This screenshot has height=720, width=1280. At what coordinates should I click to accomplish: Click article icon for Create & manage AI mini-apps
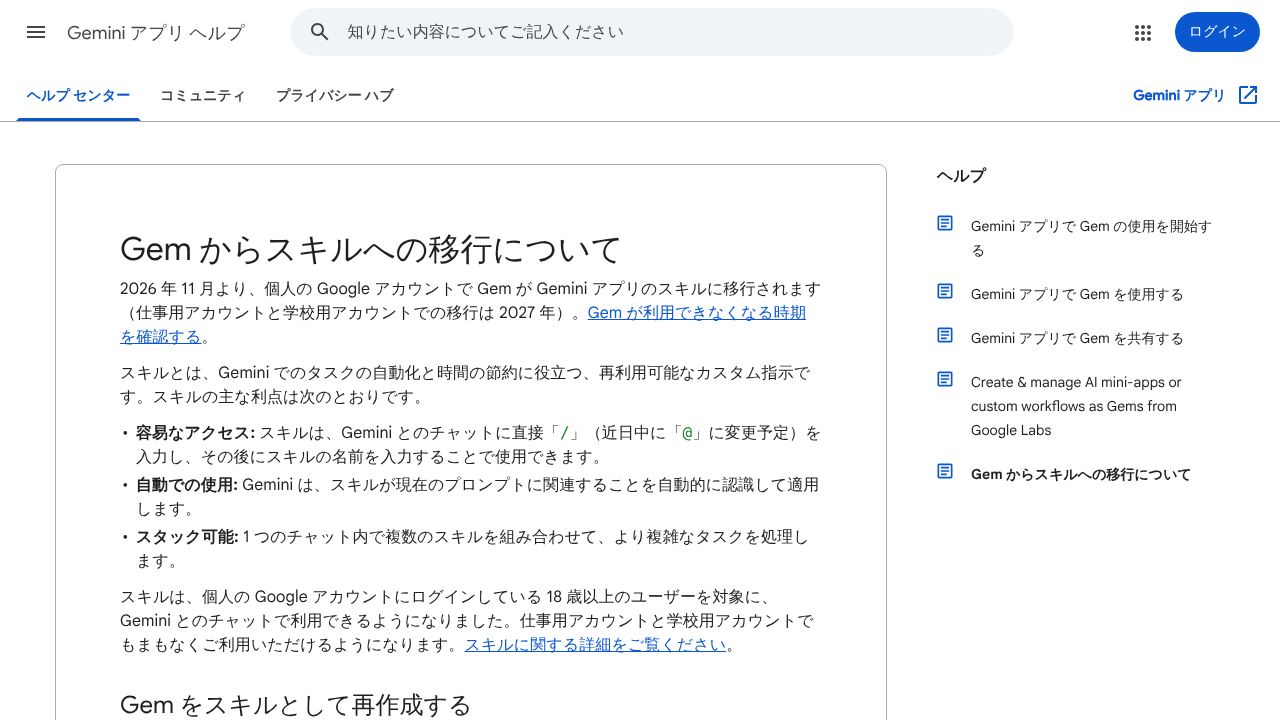pyautogui.click(x=945, y=379)
